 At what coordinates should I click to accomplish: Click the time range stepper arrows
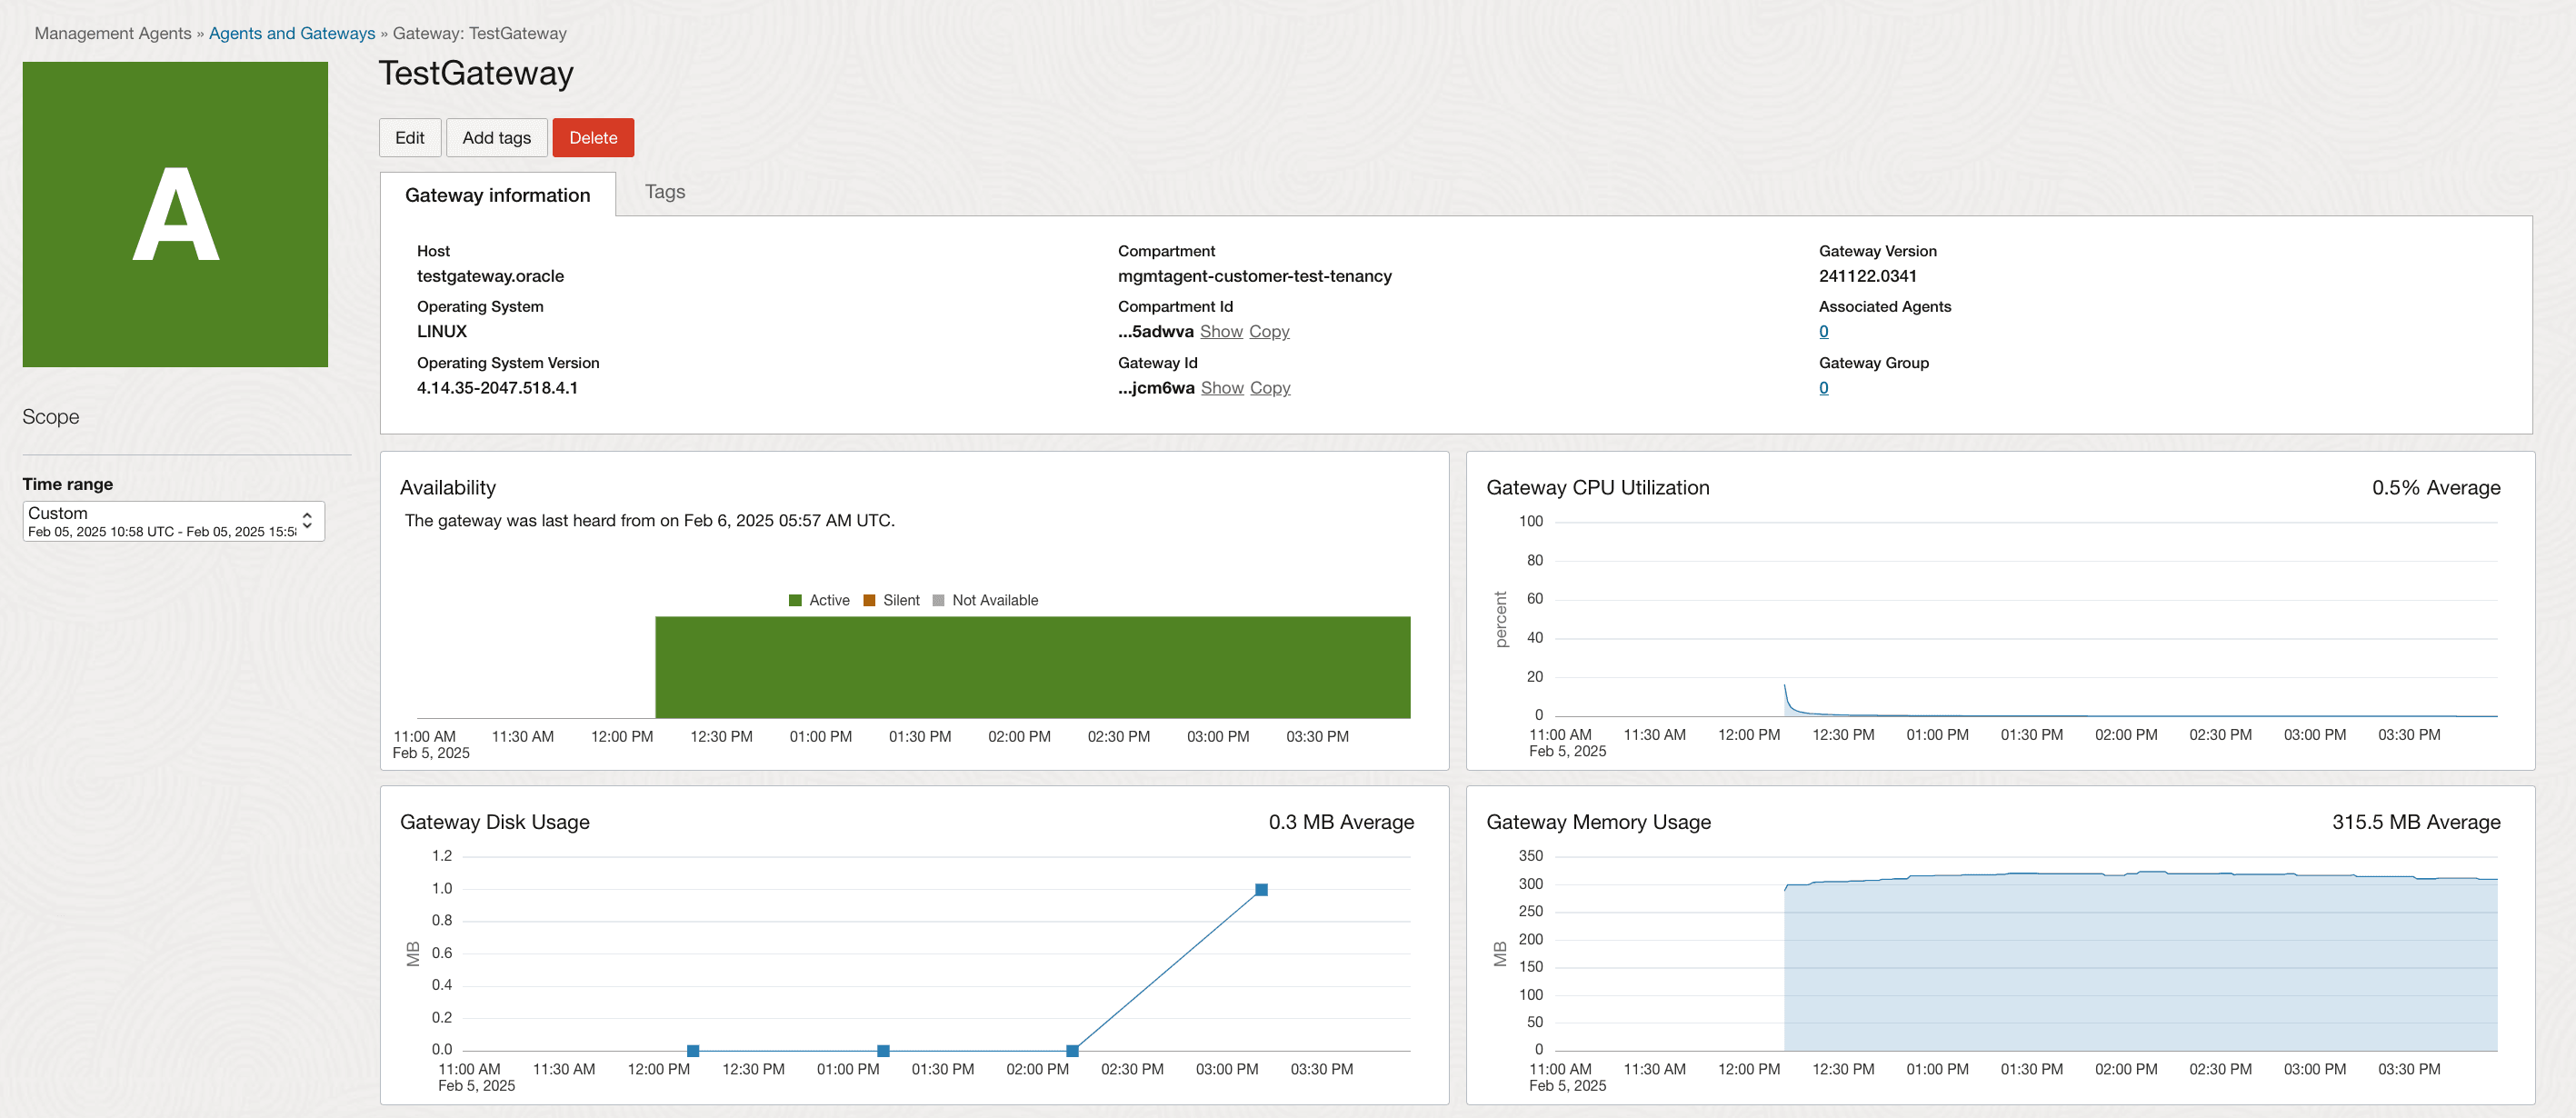pos(307,521)
